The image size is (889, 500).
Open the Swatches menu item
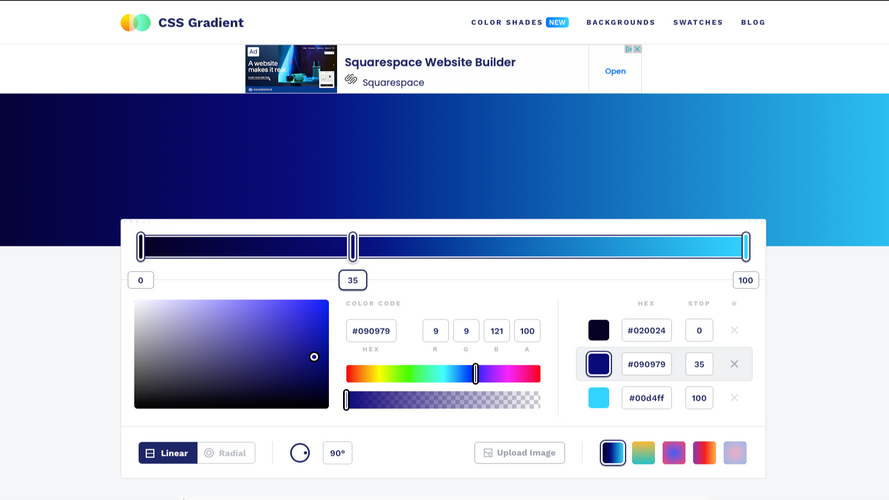[698, 23]
